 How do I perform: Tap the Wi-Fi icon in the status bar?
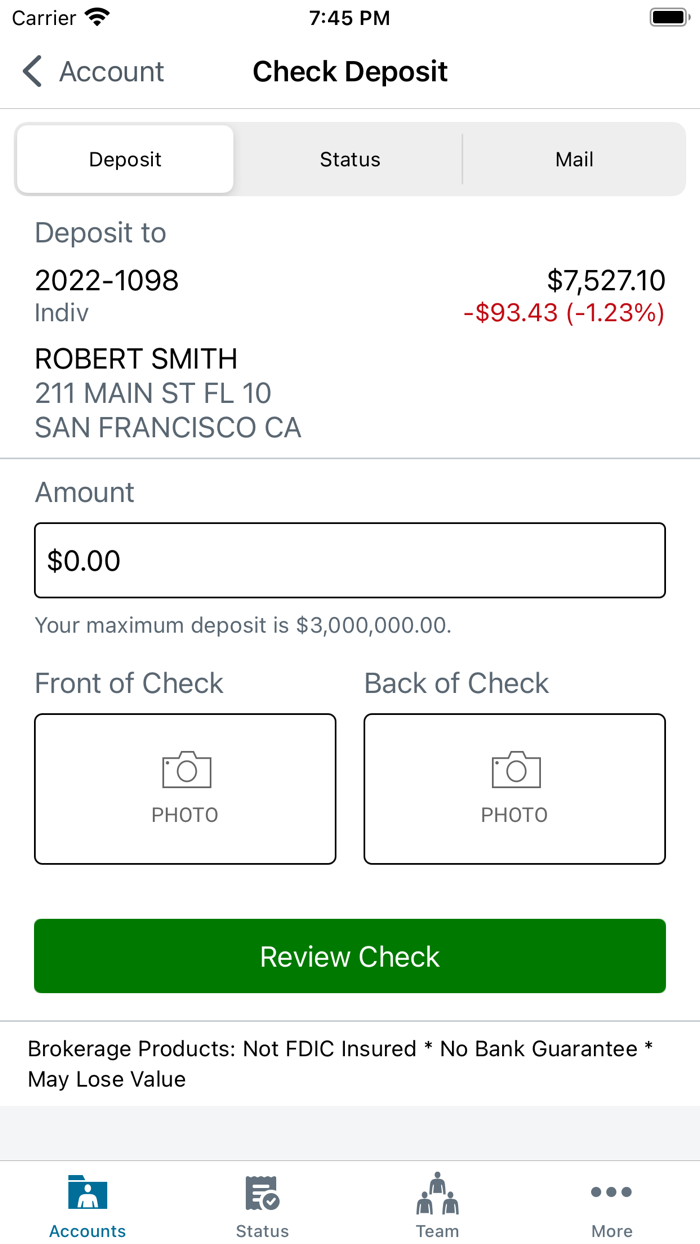pos(96,16)
